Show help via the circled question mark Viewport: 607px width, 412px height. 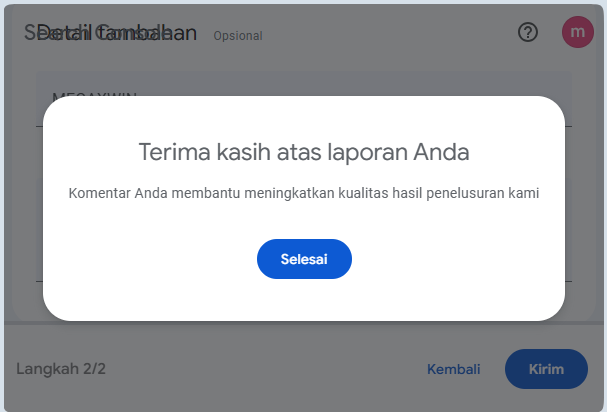tap(528, 32)
